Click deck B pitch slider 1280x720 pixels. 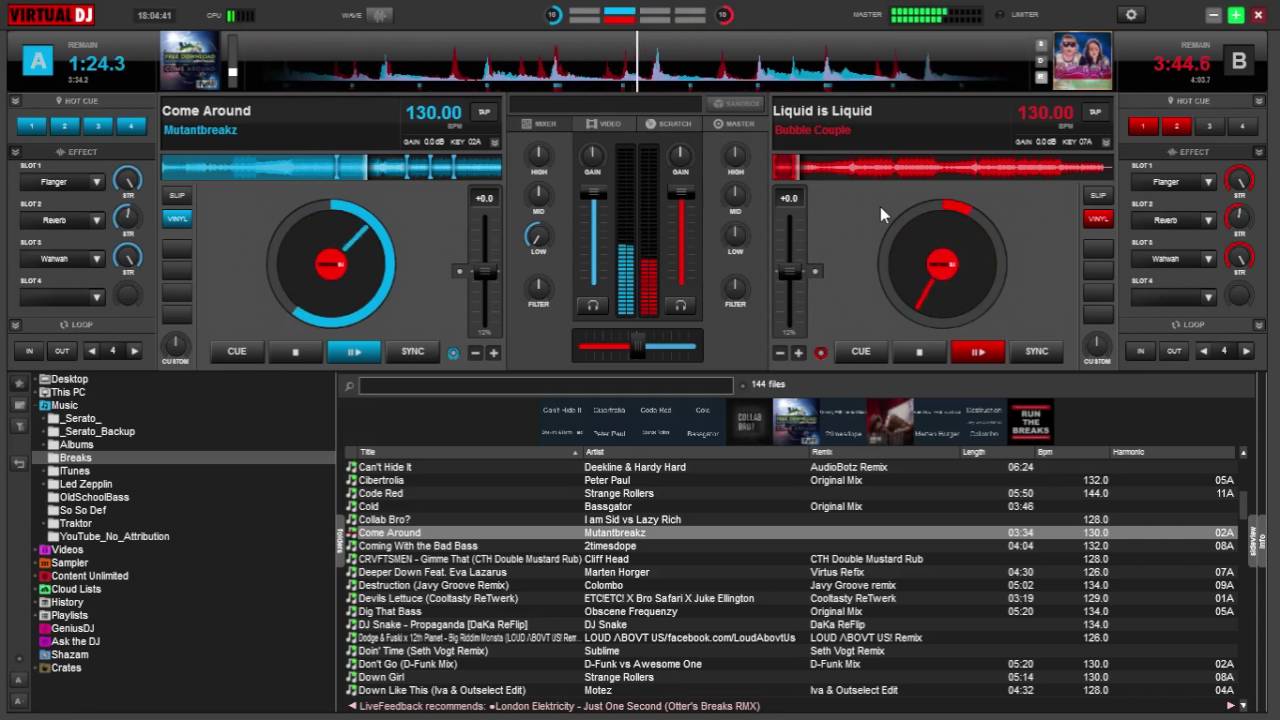pos(790,271)
